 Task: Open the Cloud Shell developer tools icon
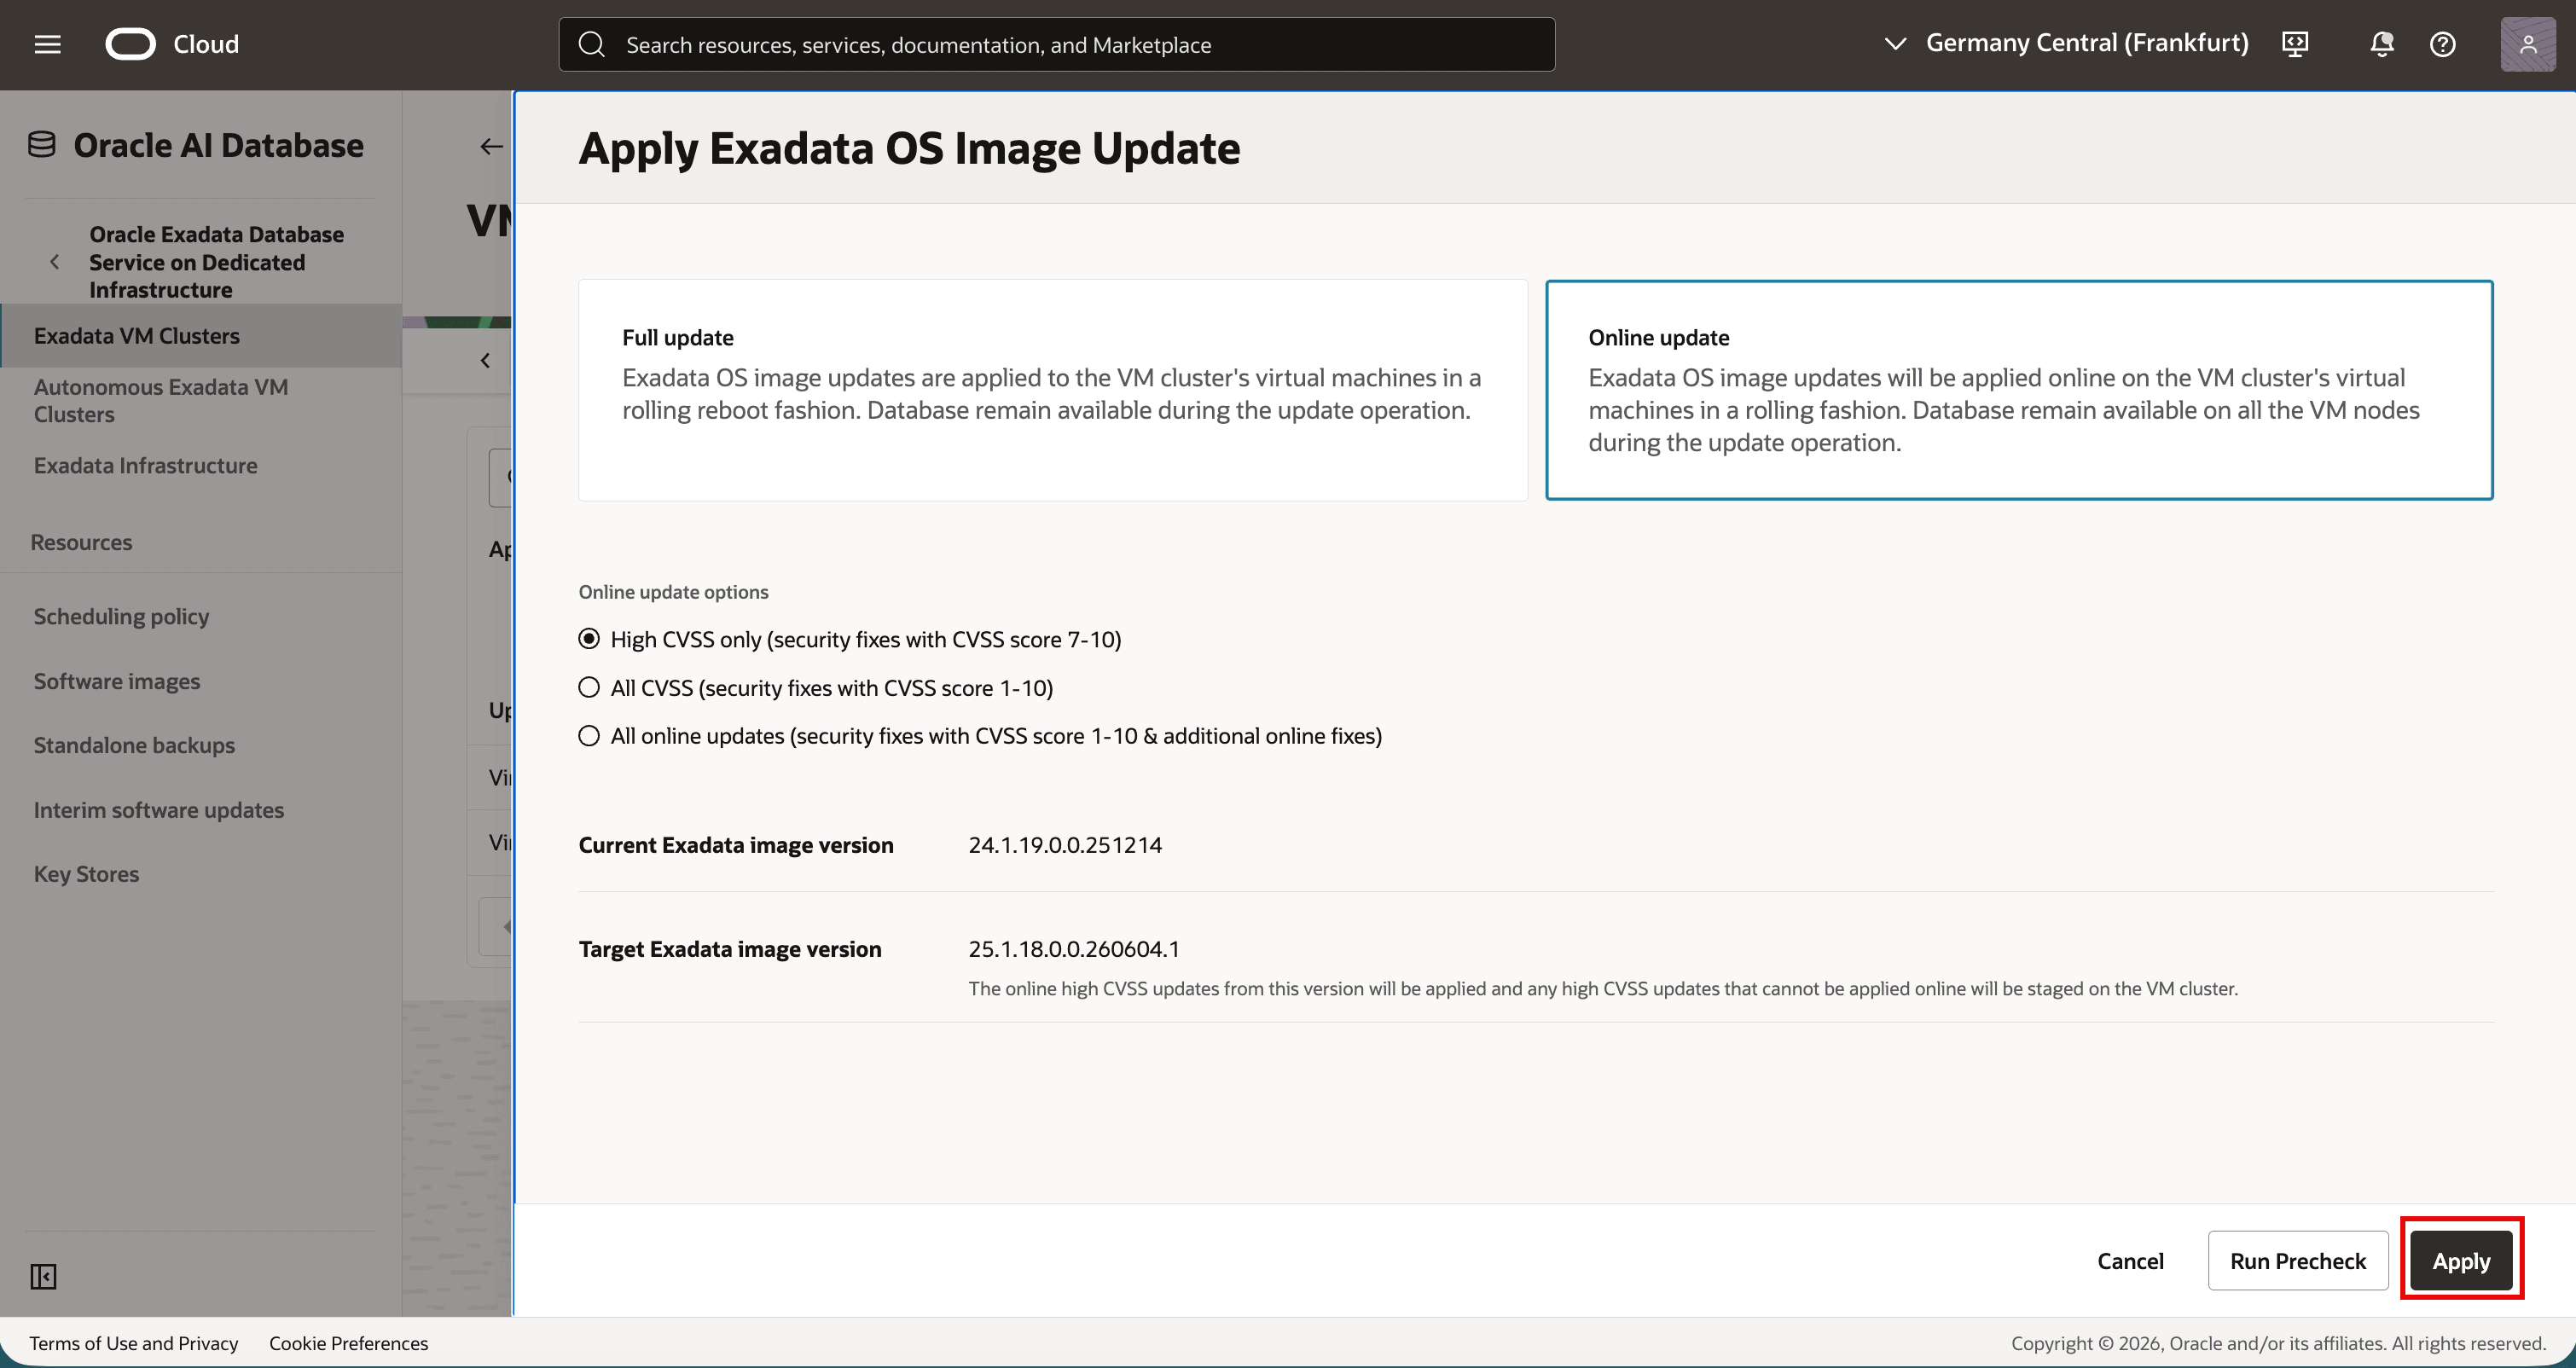[2295, 44]
